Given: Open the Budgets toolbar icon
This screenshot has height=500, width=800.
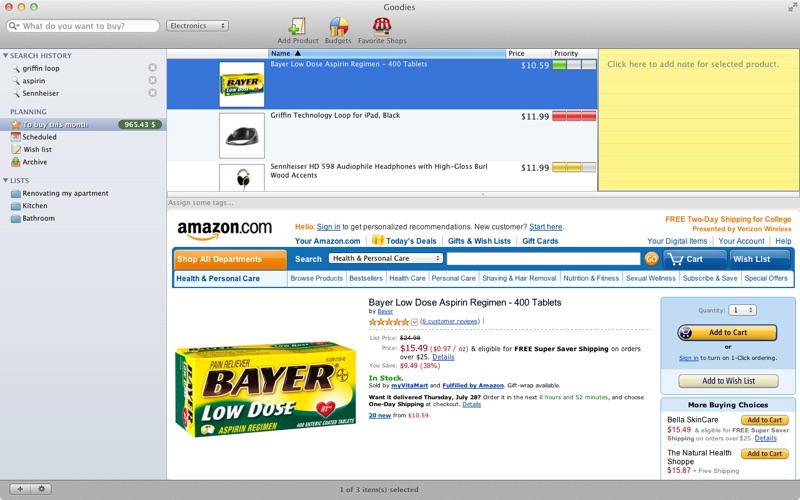Looking at the screenshot, I should pos(338,31).
